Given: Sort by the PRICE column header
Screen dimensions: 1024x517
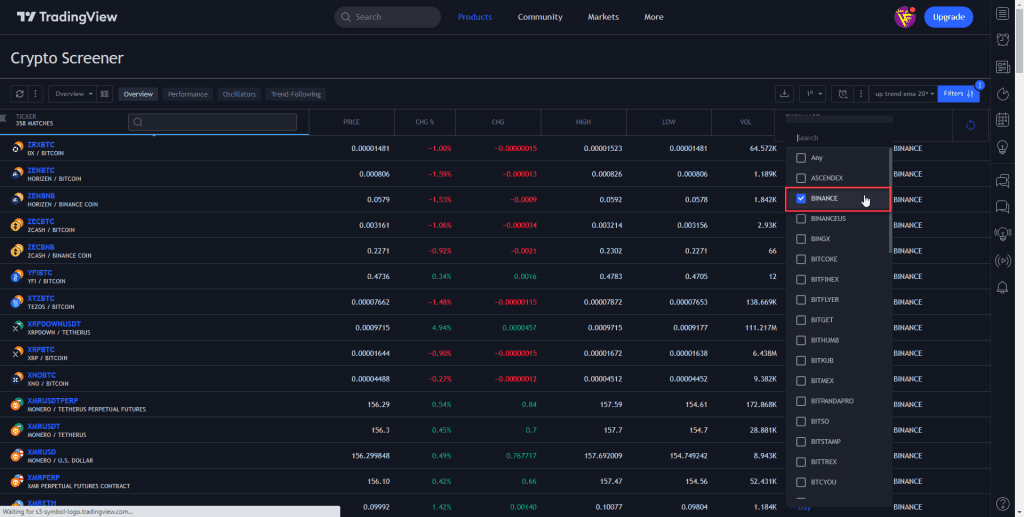Looking at the screenshot, I should coord(351,122).
